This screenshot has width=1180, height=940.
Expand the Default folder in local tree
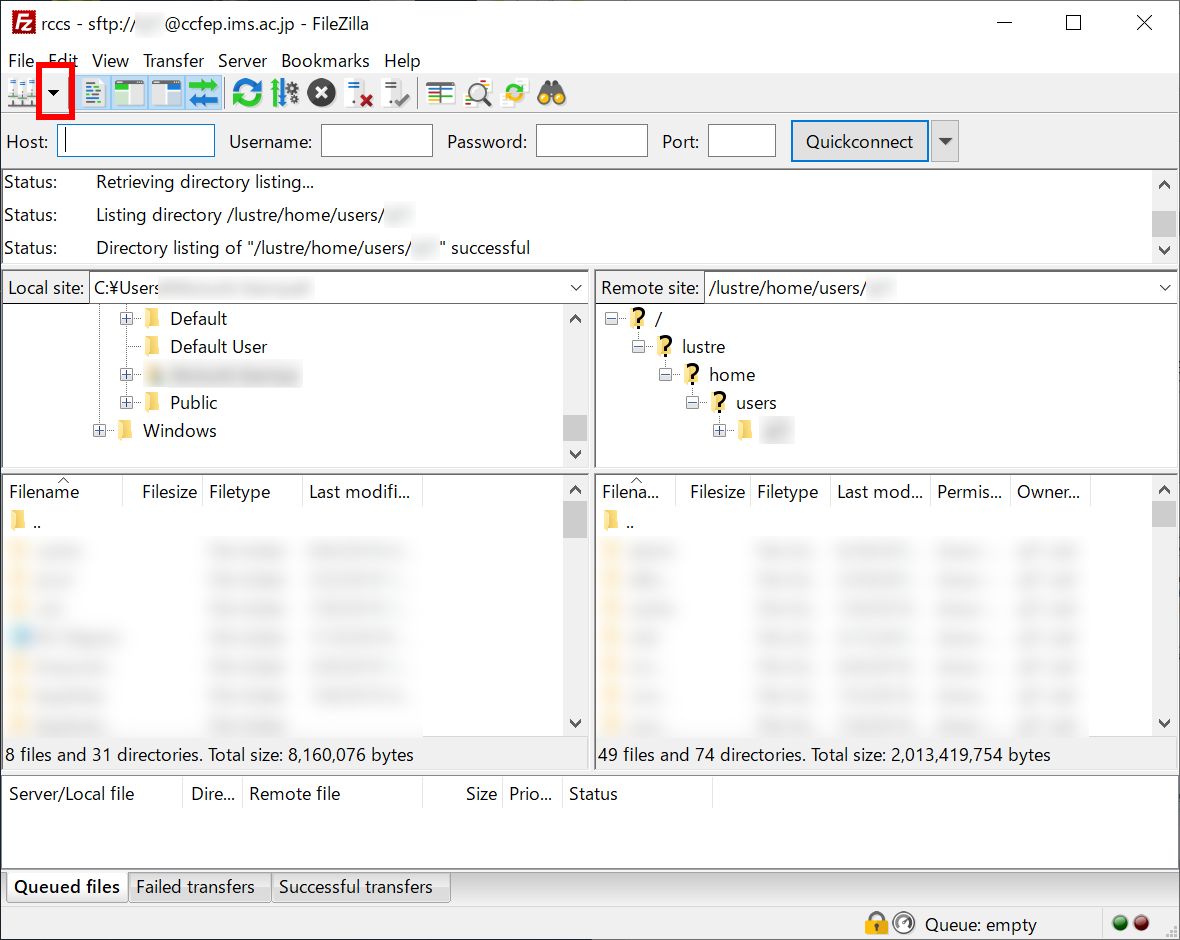[126, 318]
